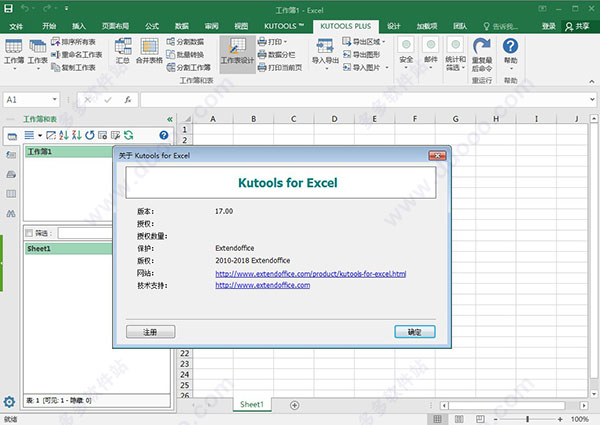Toggle the 工作表设计 worksheet design button
The height and width of the screenshot is (425, 600).
(237, 54)
